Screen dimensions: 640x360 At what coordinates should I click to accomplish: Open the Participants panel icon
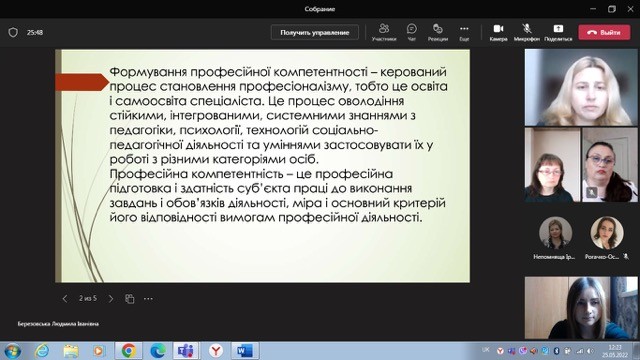384,32
